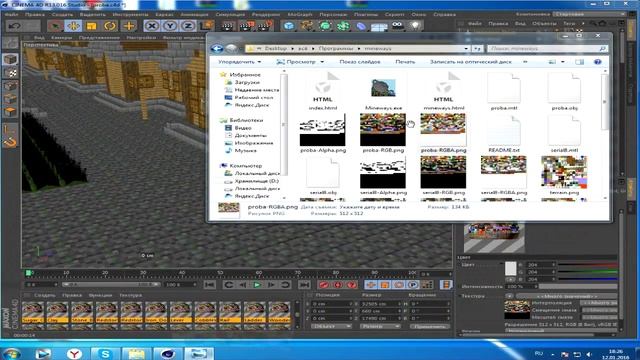This screenshot has height=360, width=640.
Task: Open the Создать menu
Action: point(62,14)
